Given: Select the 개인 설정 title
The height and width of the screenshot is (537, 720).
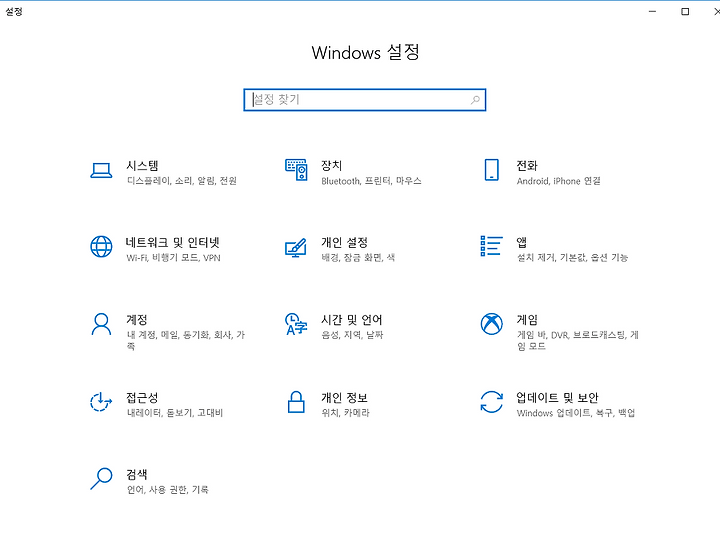Looking at the screenshot, I should 344,243.
